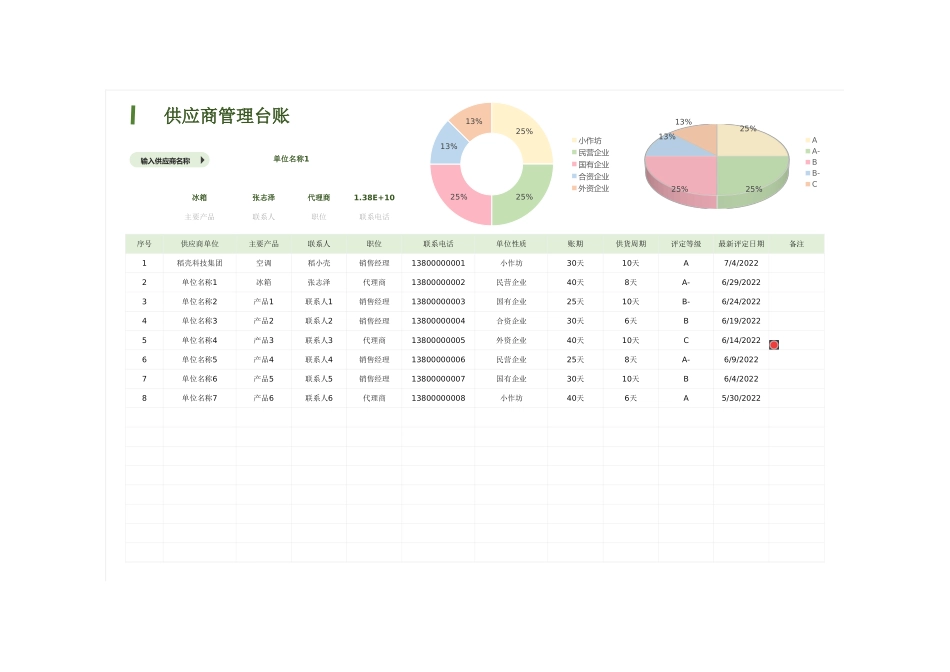This screenshot has height=672, width=950.
Task: Open the 单位名称1 supplier name link
Action: [293, 158]
